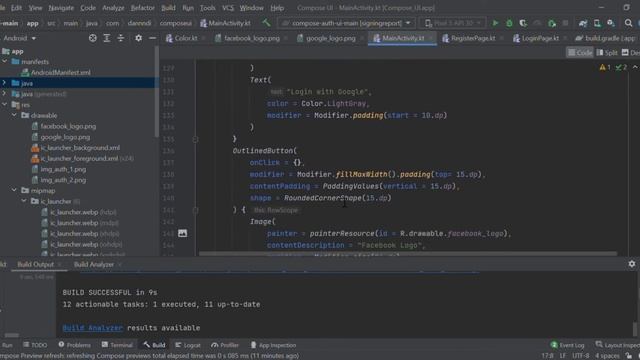Collapse the manifests folder
The width and height of the screenshot is (640, 360).
point(4,61)
